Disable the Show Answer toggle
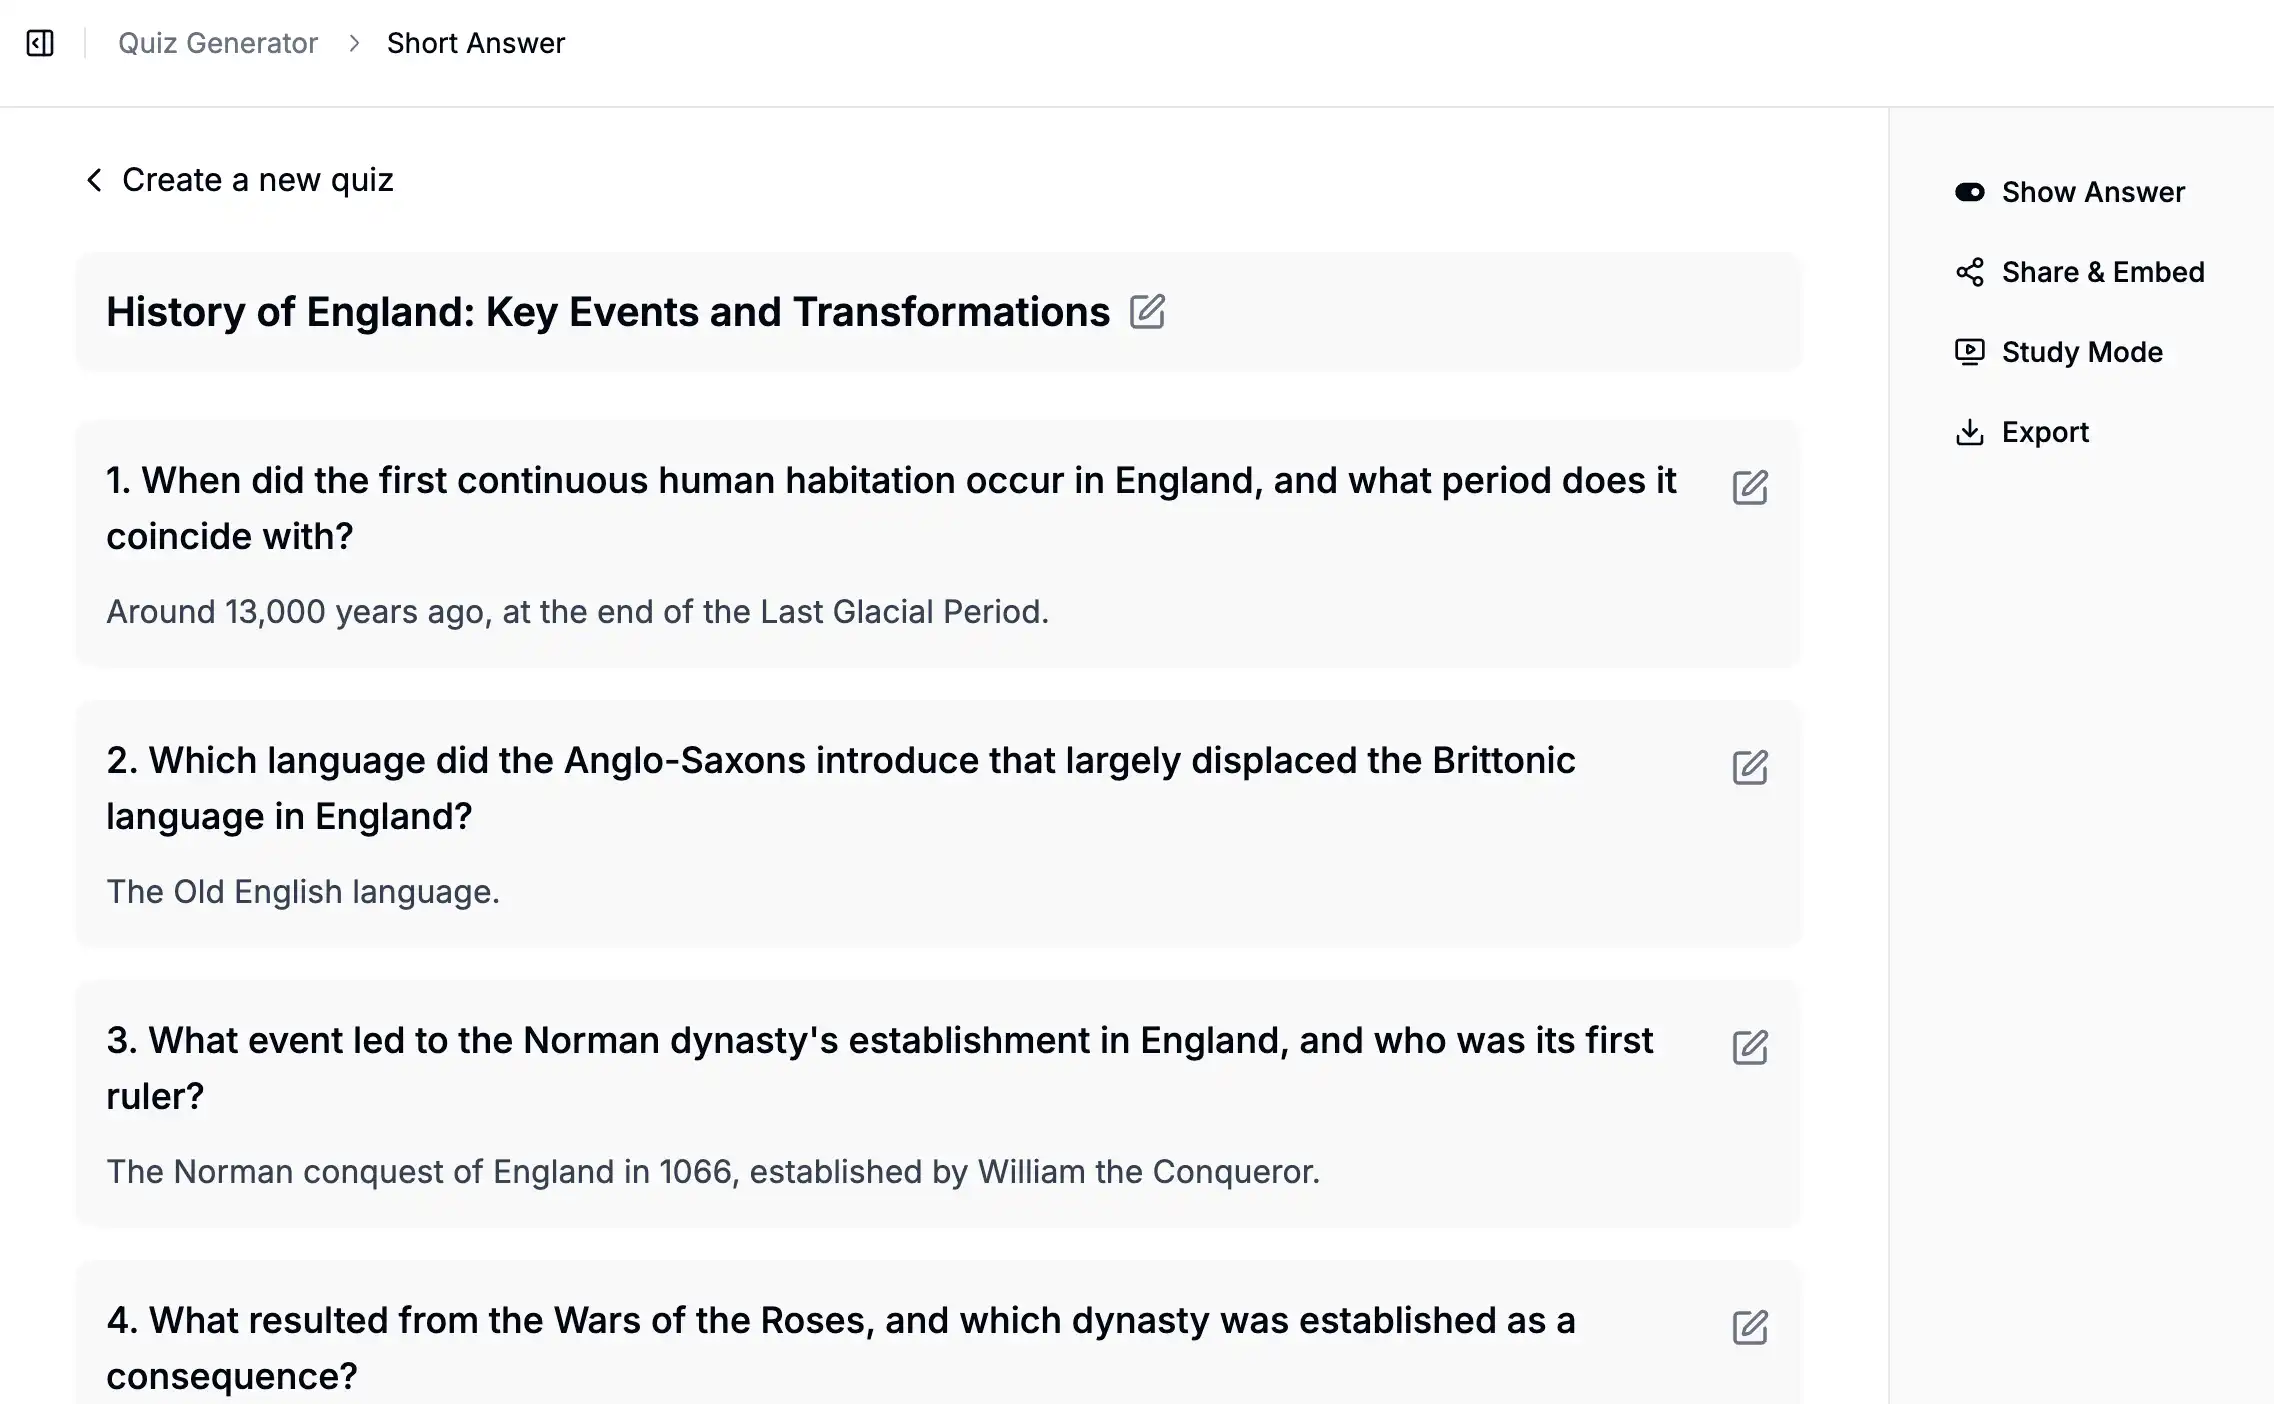This screenshot has width=2274, height=1404. 1969,191
